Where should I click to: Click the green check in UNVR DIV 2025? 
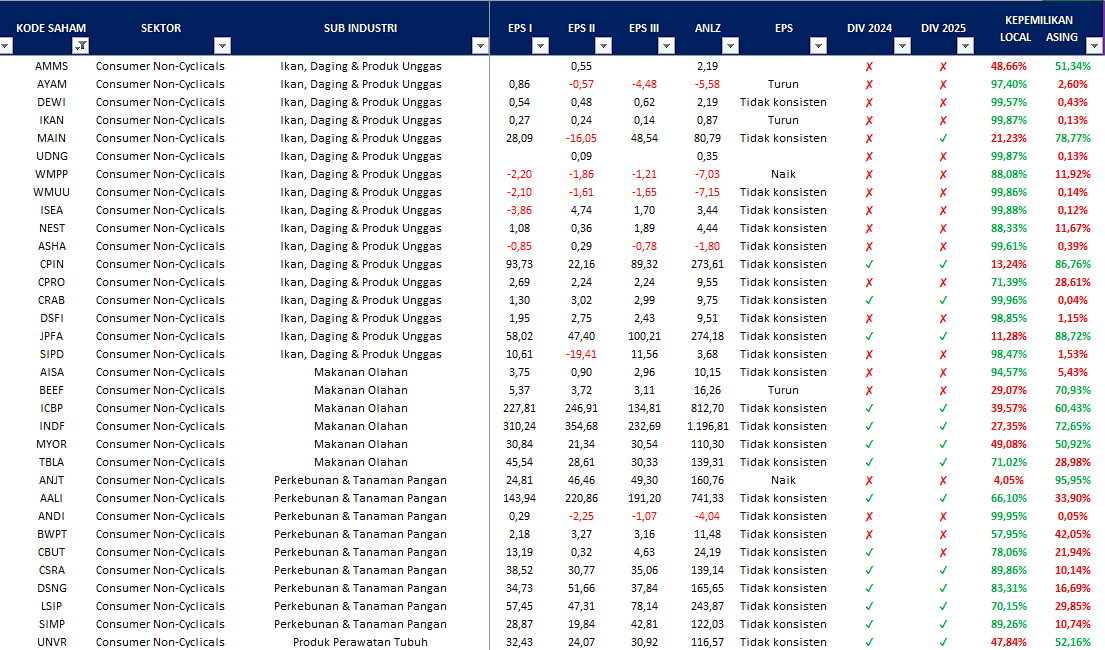pos(943,642)
